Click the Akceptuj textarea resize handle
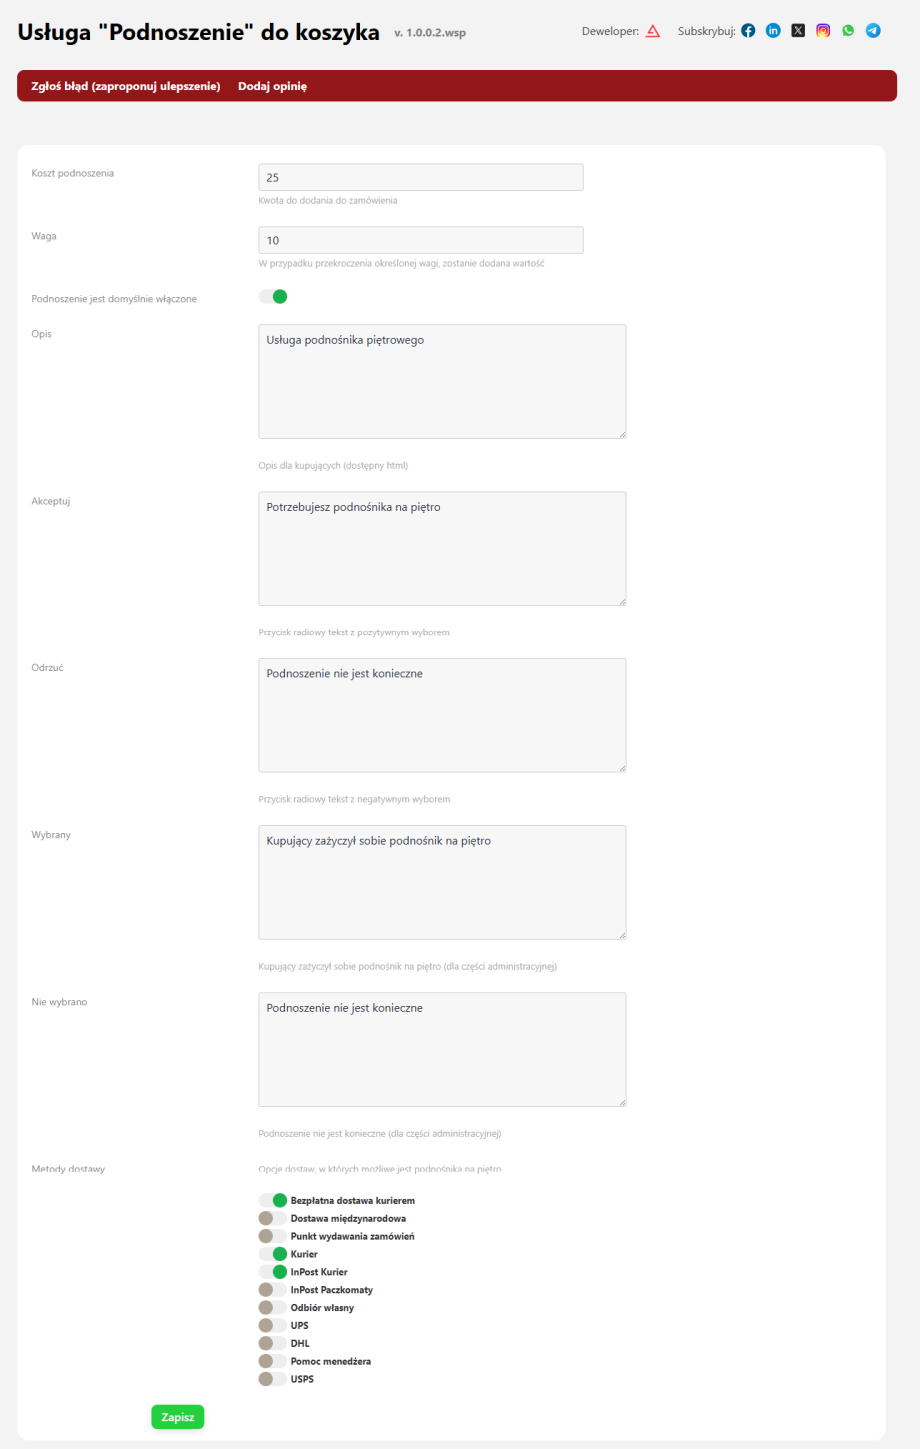This screenshot has height=1449, width=920. pyautogui.click(x=622, y=601)
